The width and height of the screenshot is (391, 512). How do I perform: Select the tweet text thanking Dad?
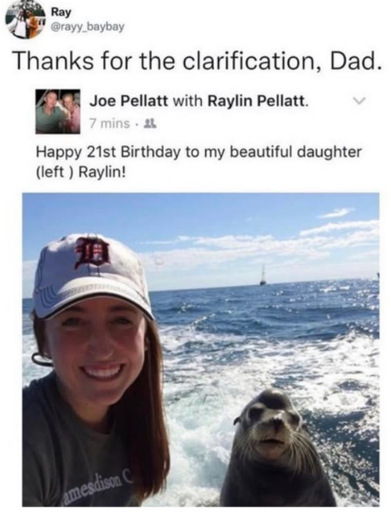click(197, 62)
